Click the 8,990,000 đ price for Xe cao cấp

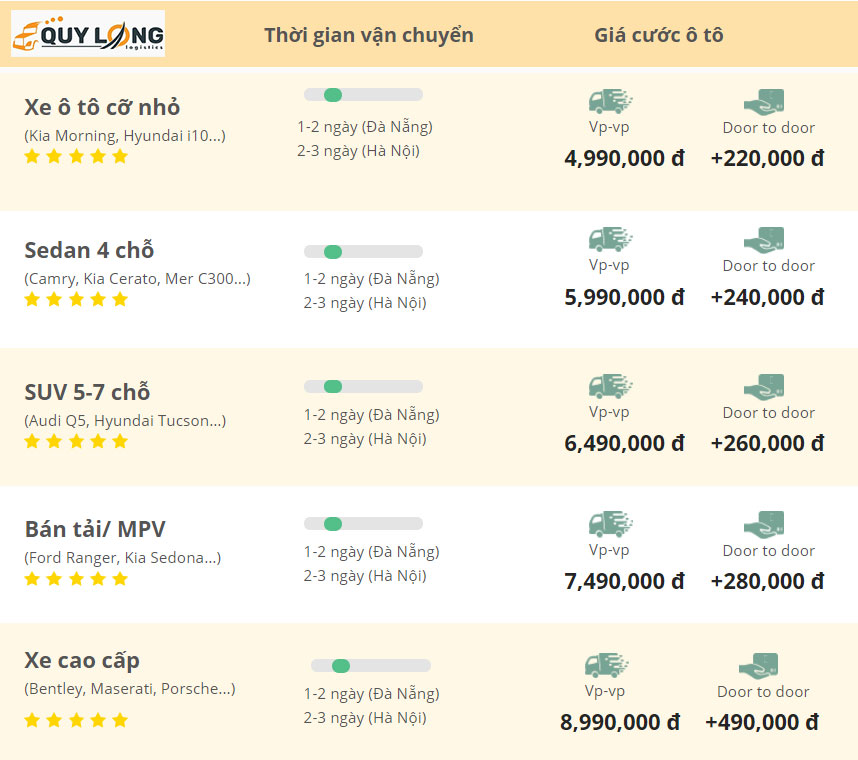pyautogui.click(x=619, y=722)
